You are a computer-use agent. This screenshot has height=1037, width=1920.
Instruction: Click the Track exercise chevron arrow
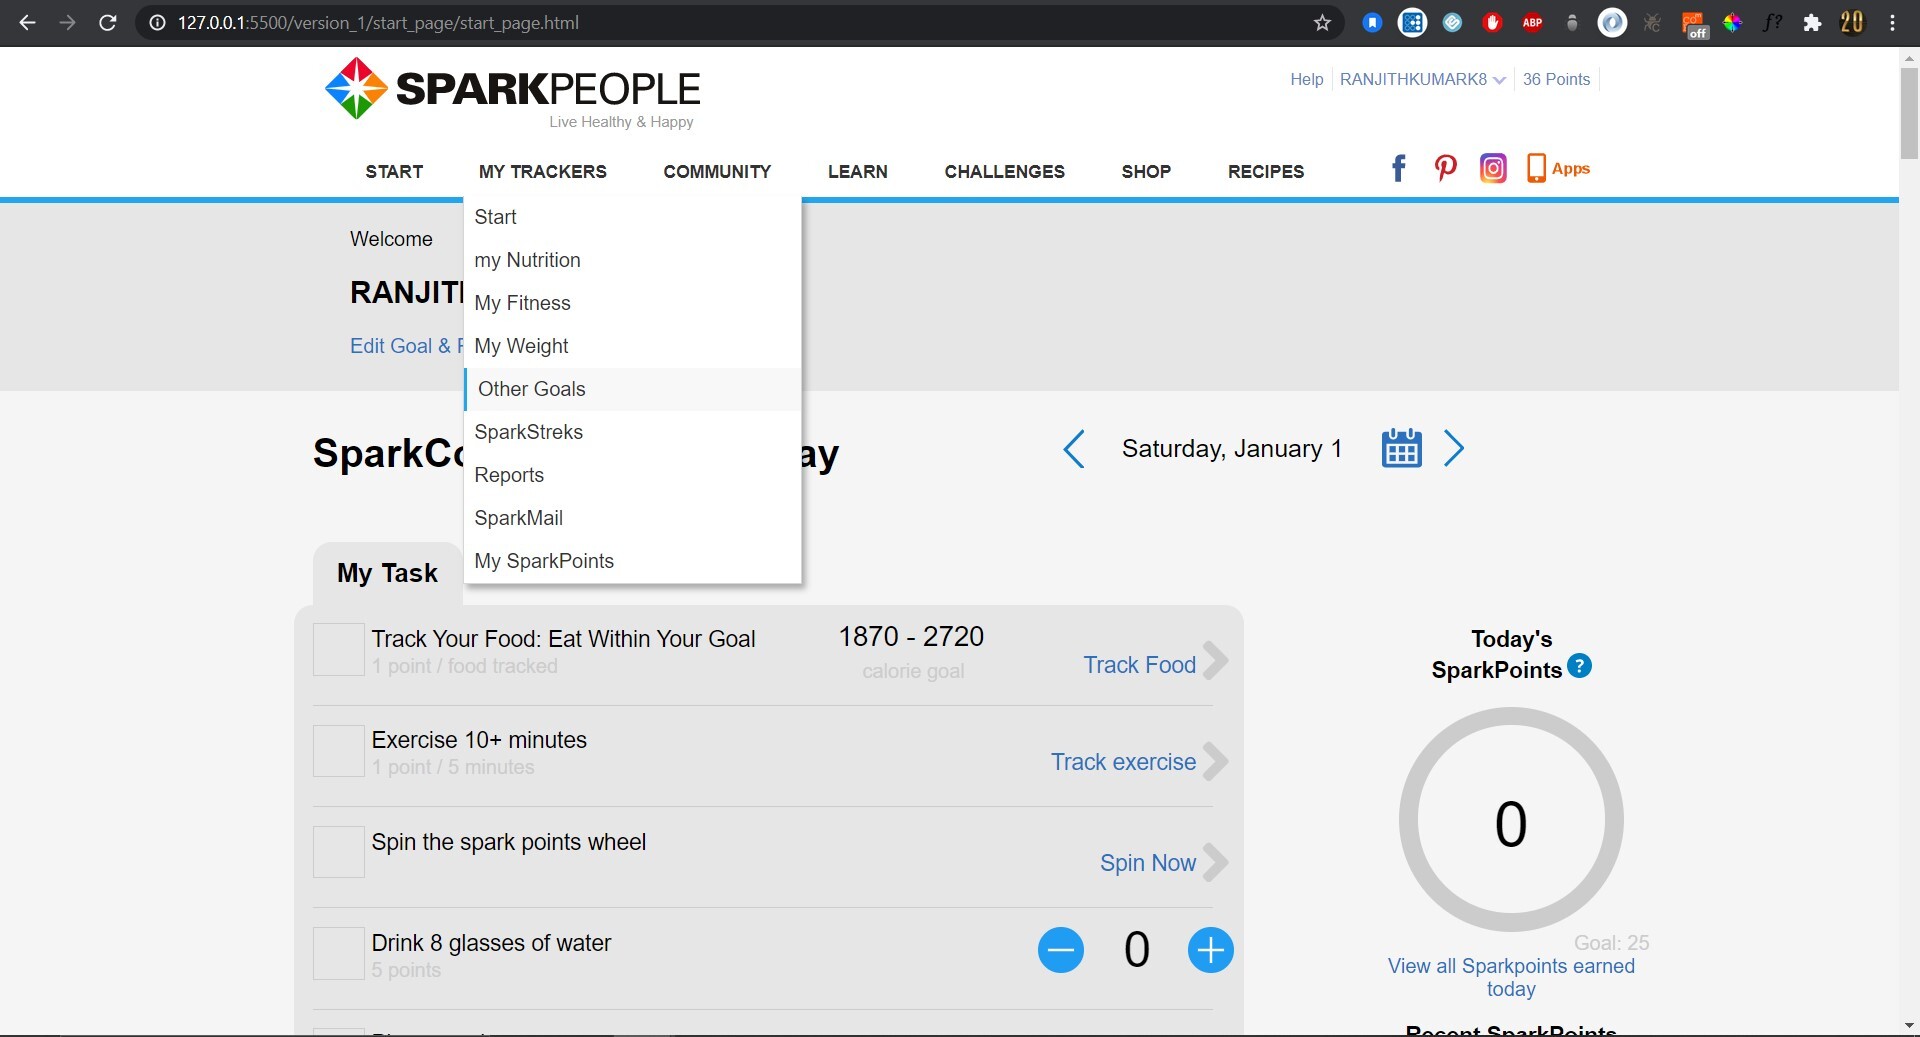[1216, 762]
